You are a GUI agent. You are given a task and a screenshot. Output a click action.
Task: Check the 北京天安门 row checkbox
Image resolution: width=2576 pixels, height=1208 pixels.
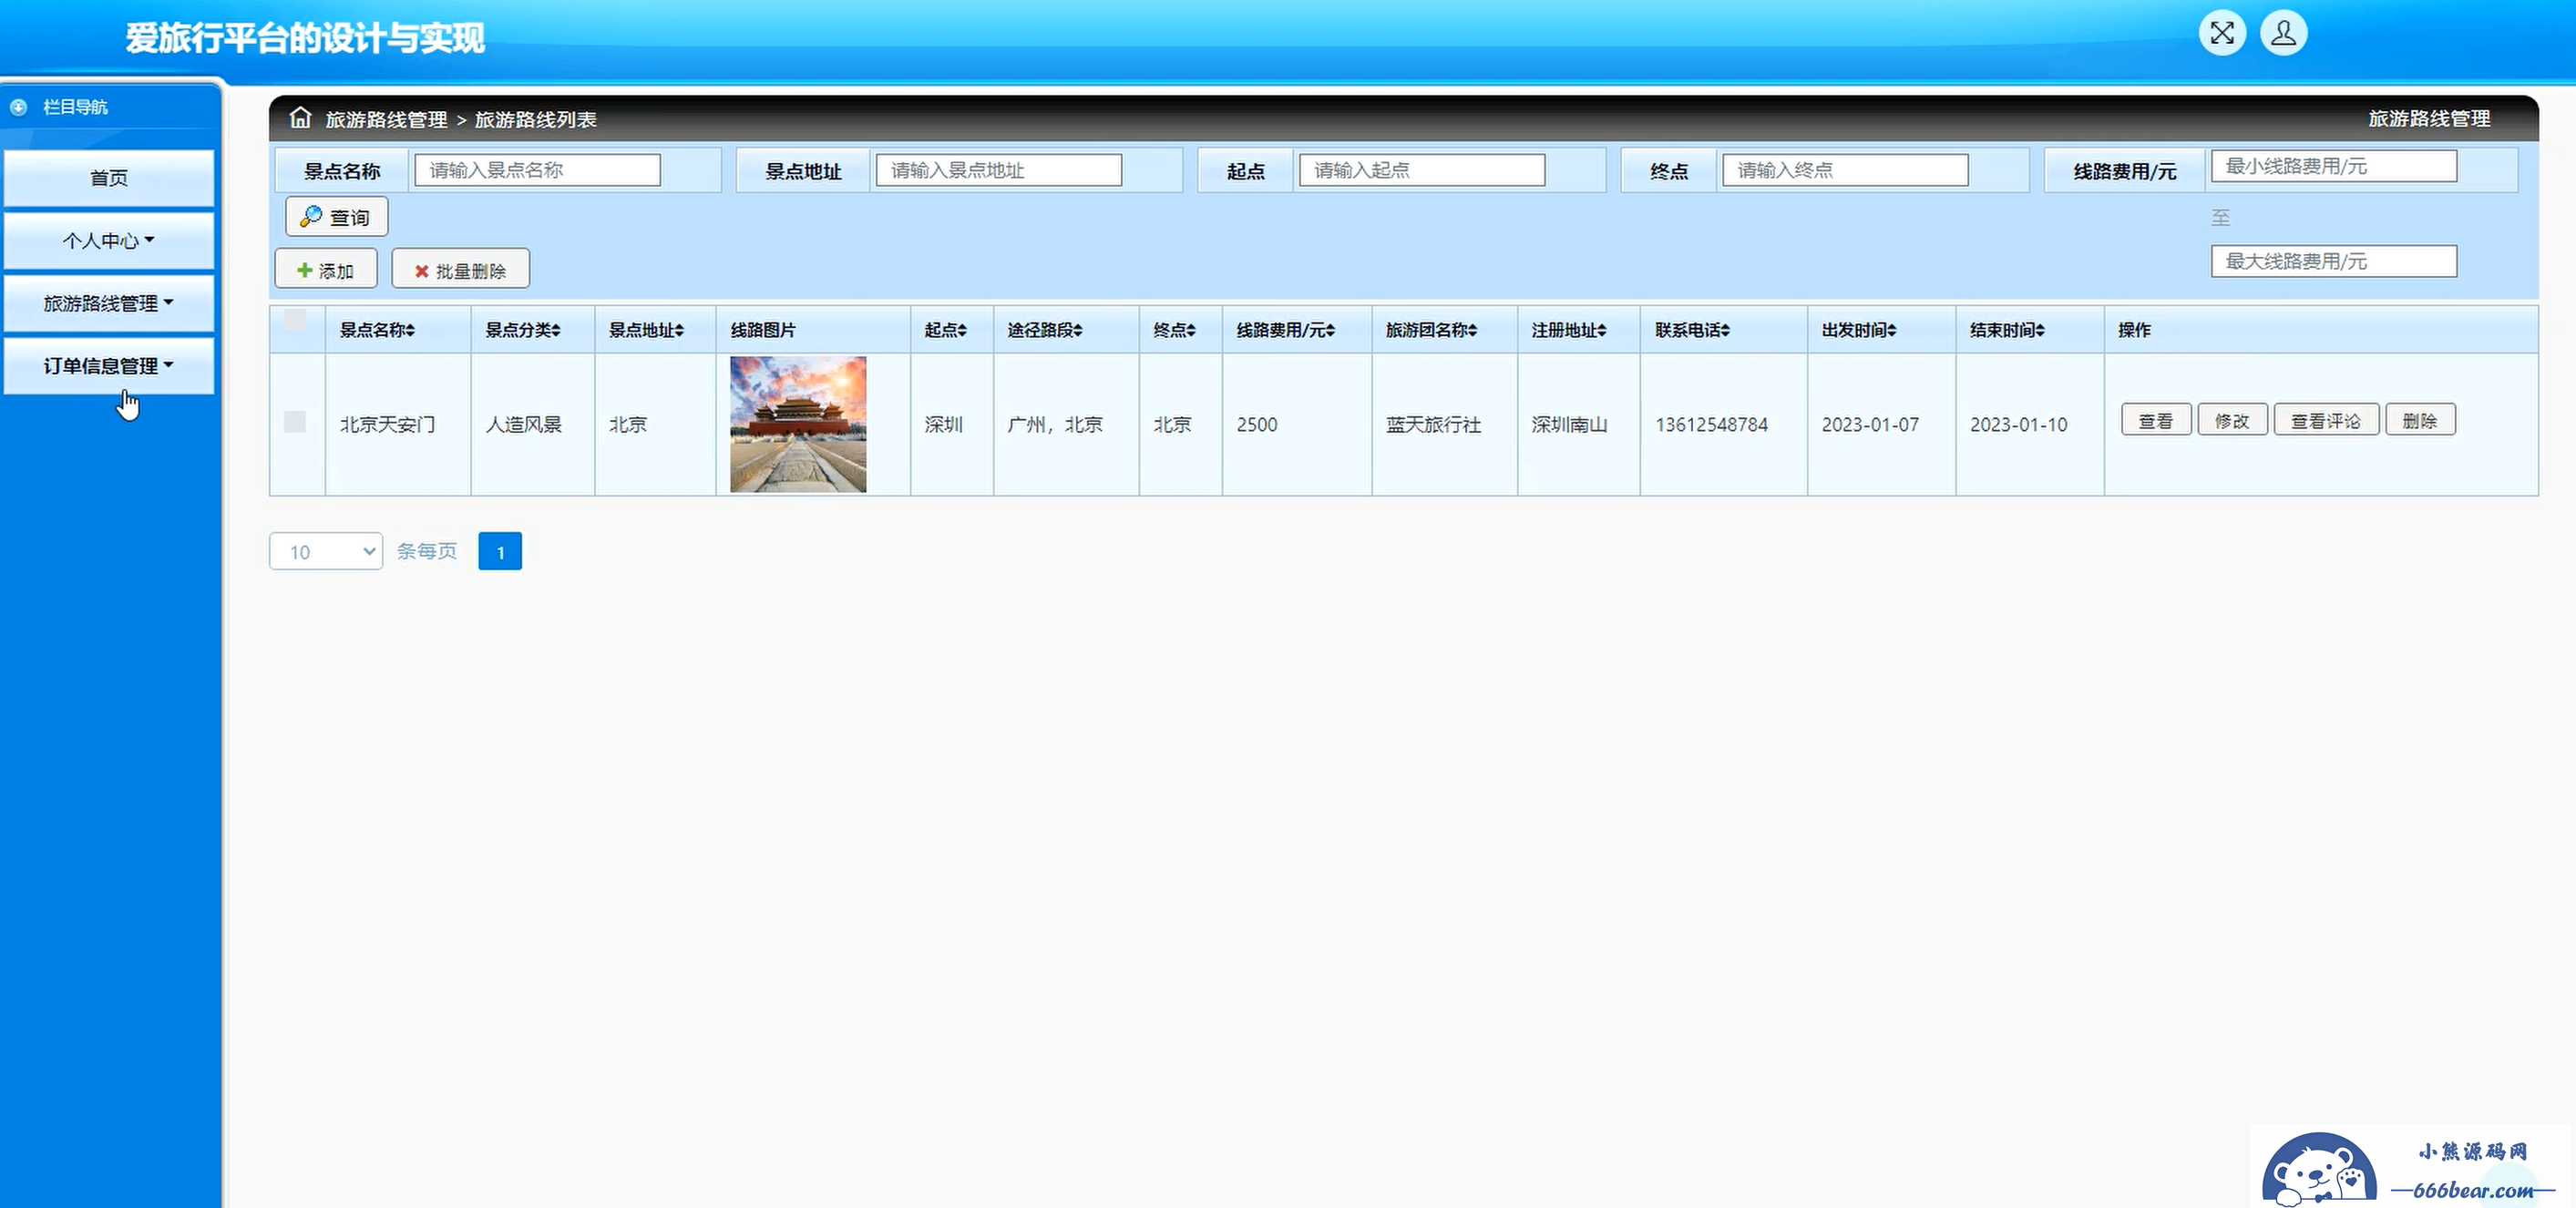295,421
